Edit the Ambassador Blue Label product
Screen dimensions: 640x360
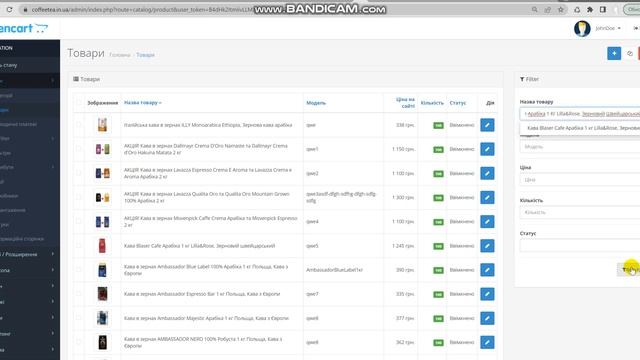point(487,270)
